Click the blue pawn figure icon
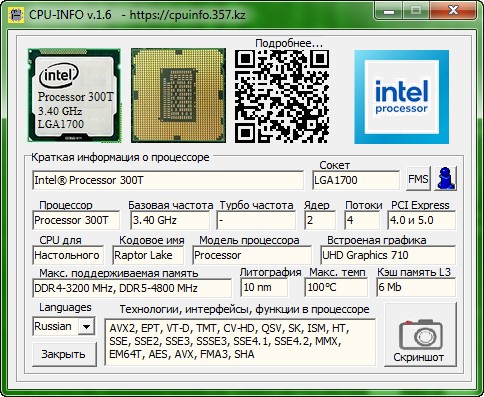484x397 pixels. pos(446,179)
